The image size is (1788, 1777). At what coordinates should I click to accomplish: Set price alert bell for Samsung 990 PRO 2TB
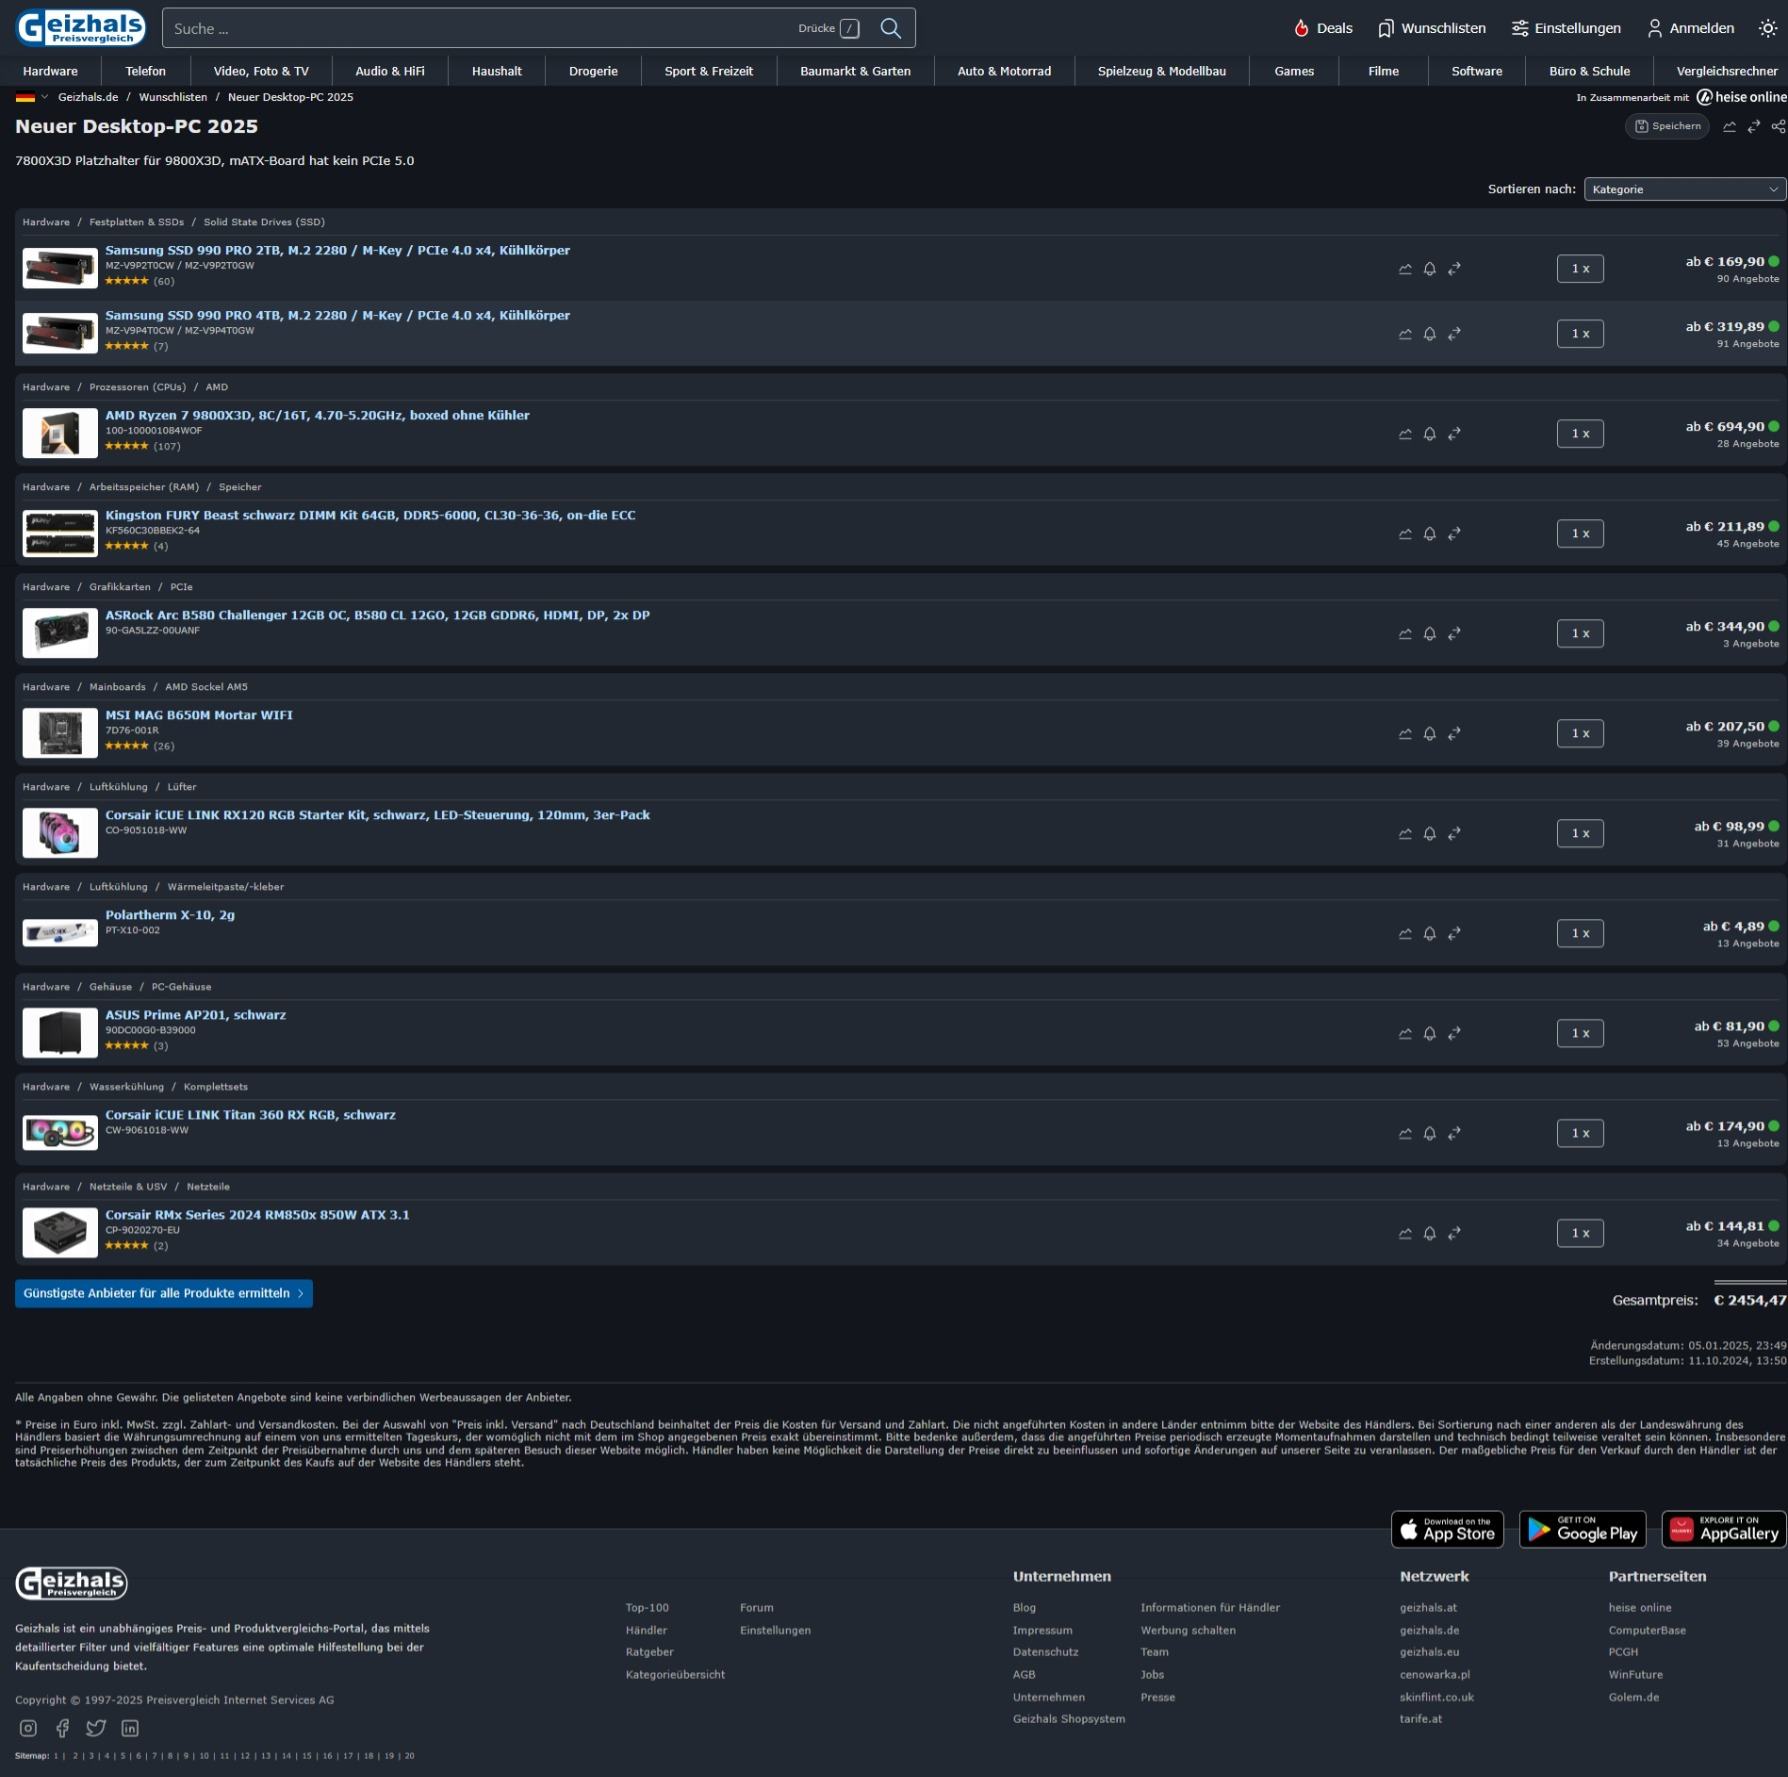[1430, 269]
